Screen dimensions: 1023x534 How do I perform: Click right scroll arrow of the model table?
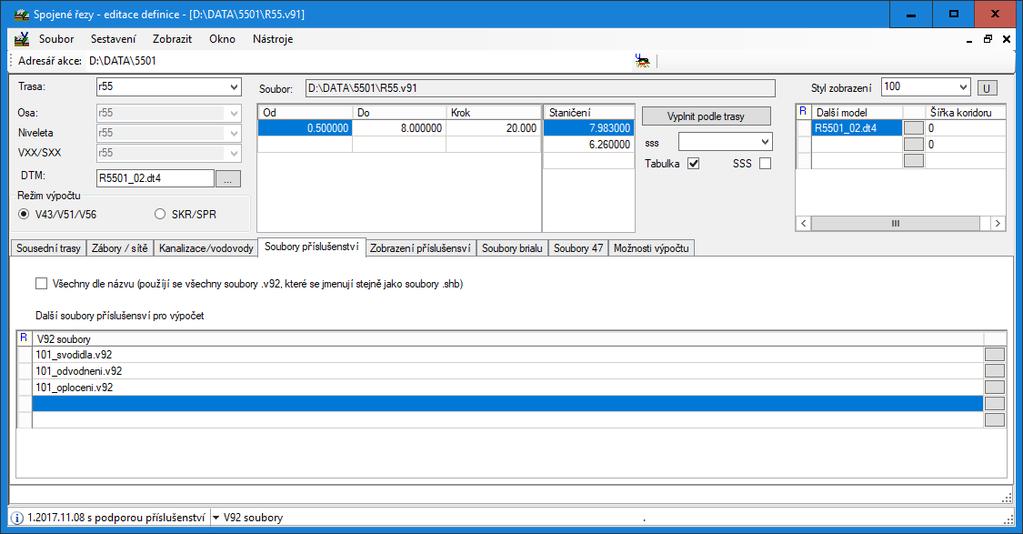tap(998, 223)
